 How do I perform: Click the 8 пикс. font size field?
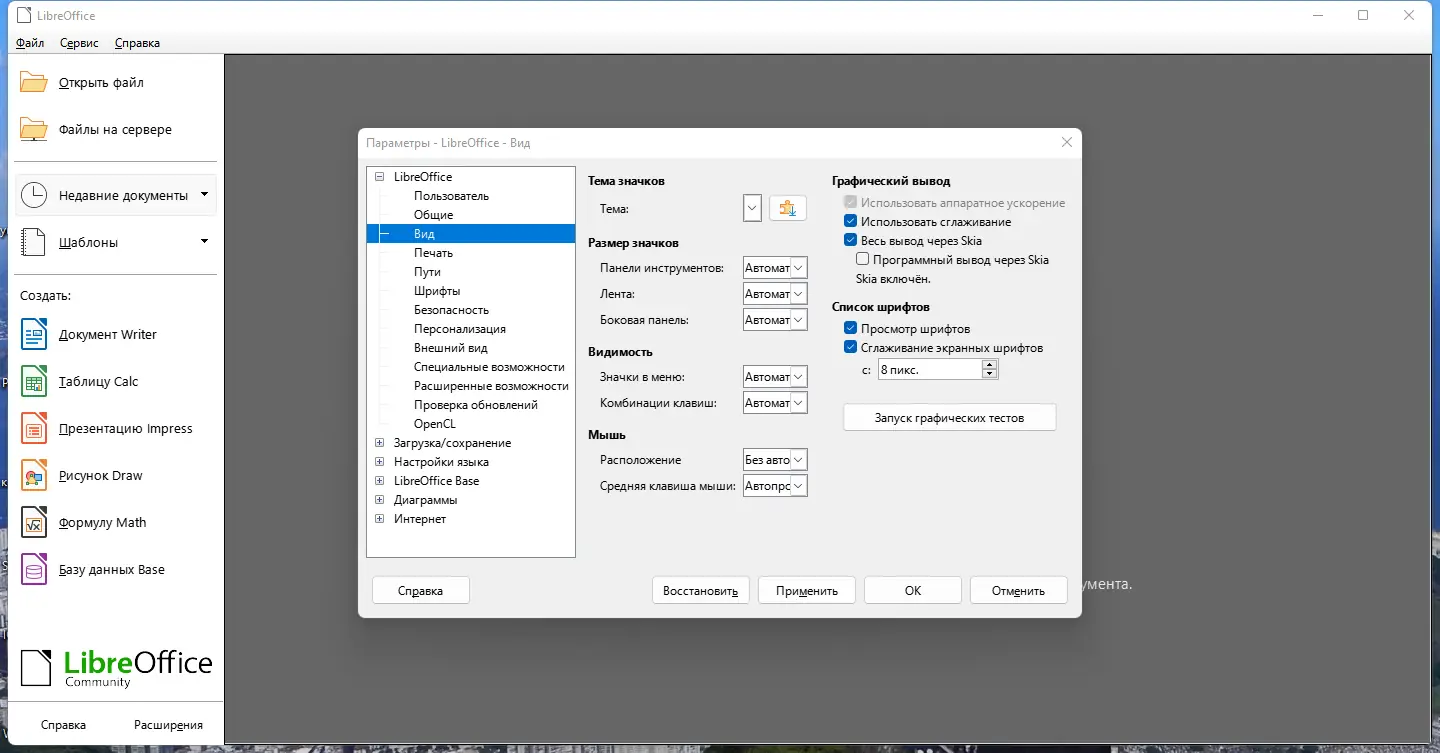click(x=929, y=369)
